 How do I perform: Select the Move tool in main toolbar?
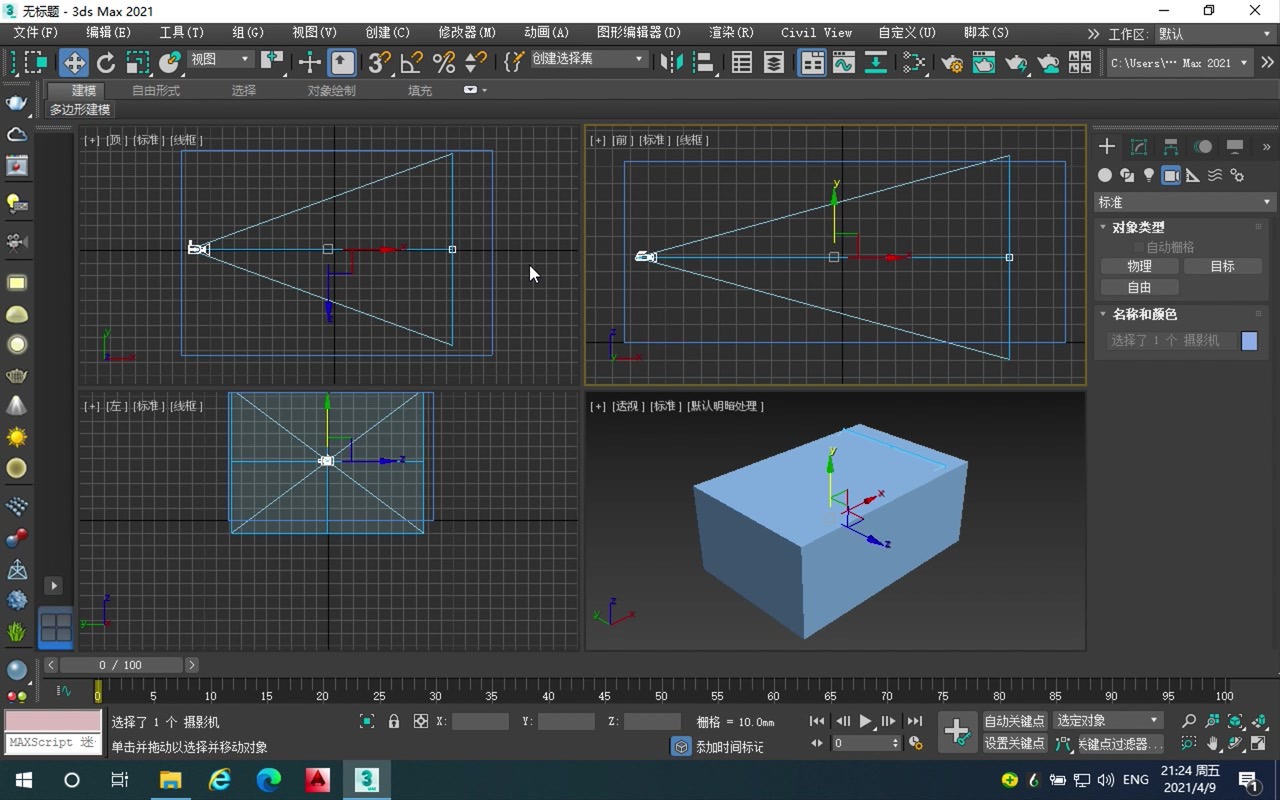point(74,62)
